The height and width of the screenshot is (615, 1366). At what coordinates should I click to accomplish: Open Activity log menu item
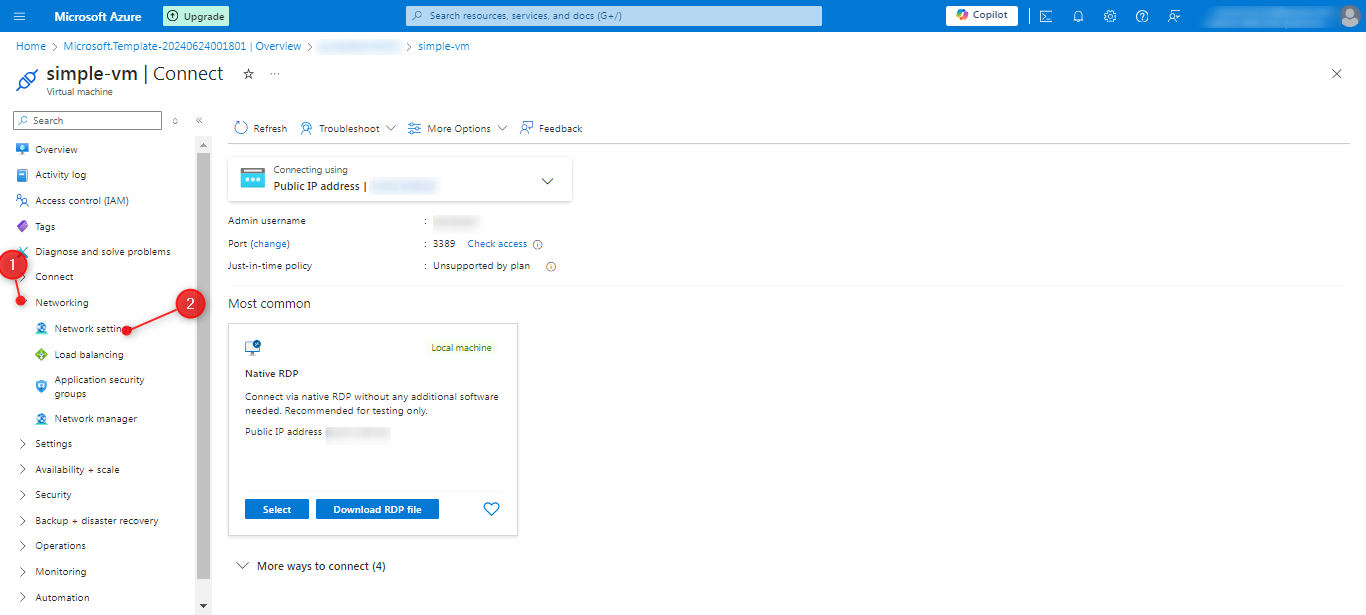[60, 175]
